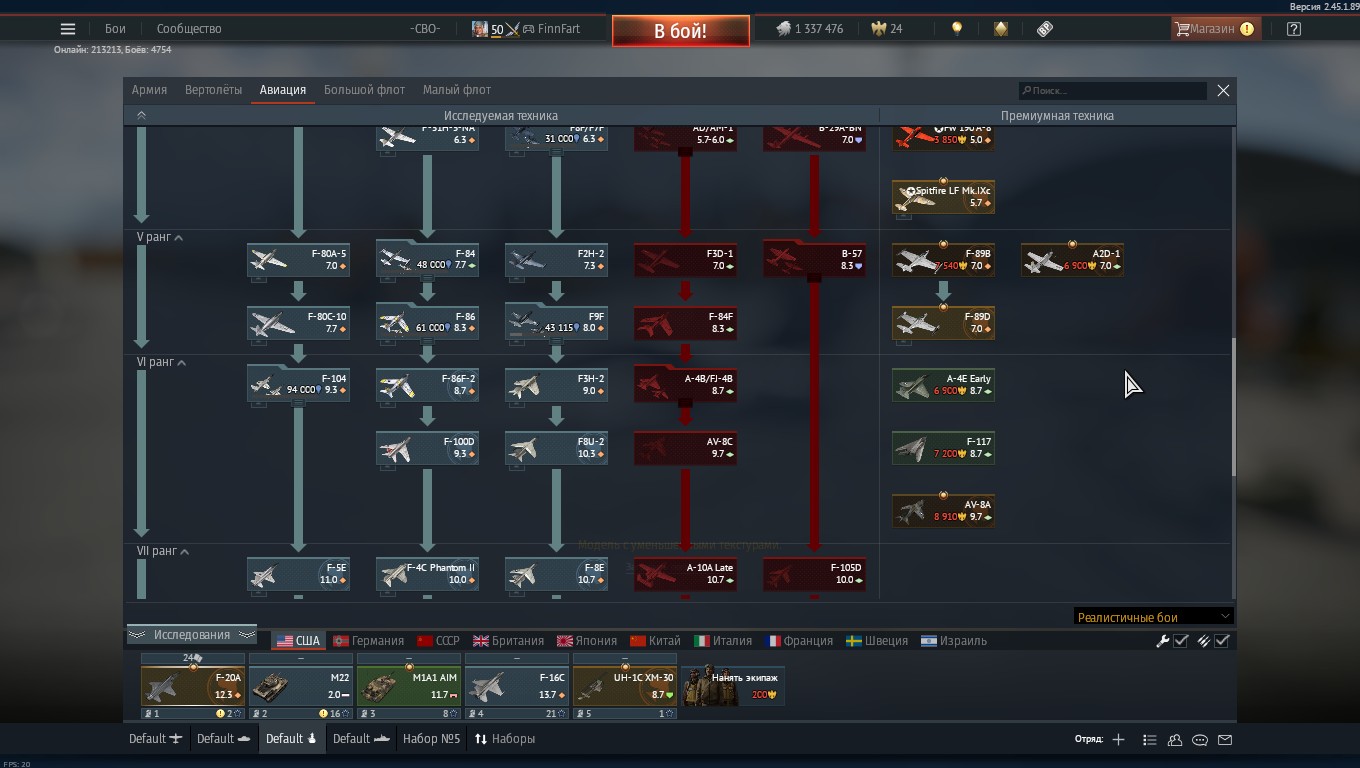1360x768 pixels.
Task: Click the silver lions currency icon
Action: click(x=784, y=29)
